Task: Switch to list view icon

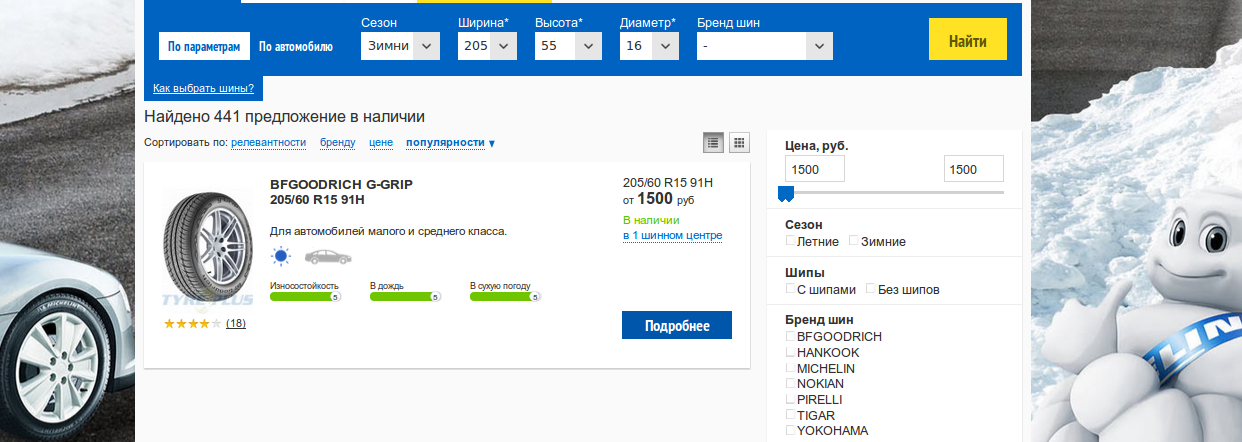Action: click(713, 142)
